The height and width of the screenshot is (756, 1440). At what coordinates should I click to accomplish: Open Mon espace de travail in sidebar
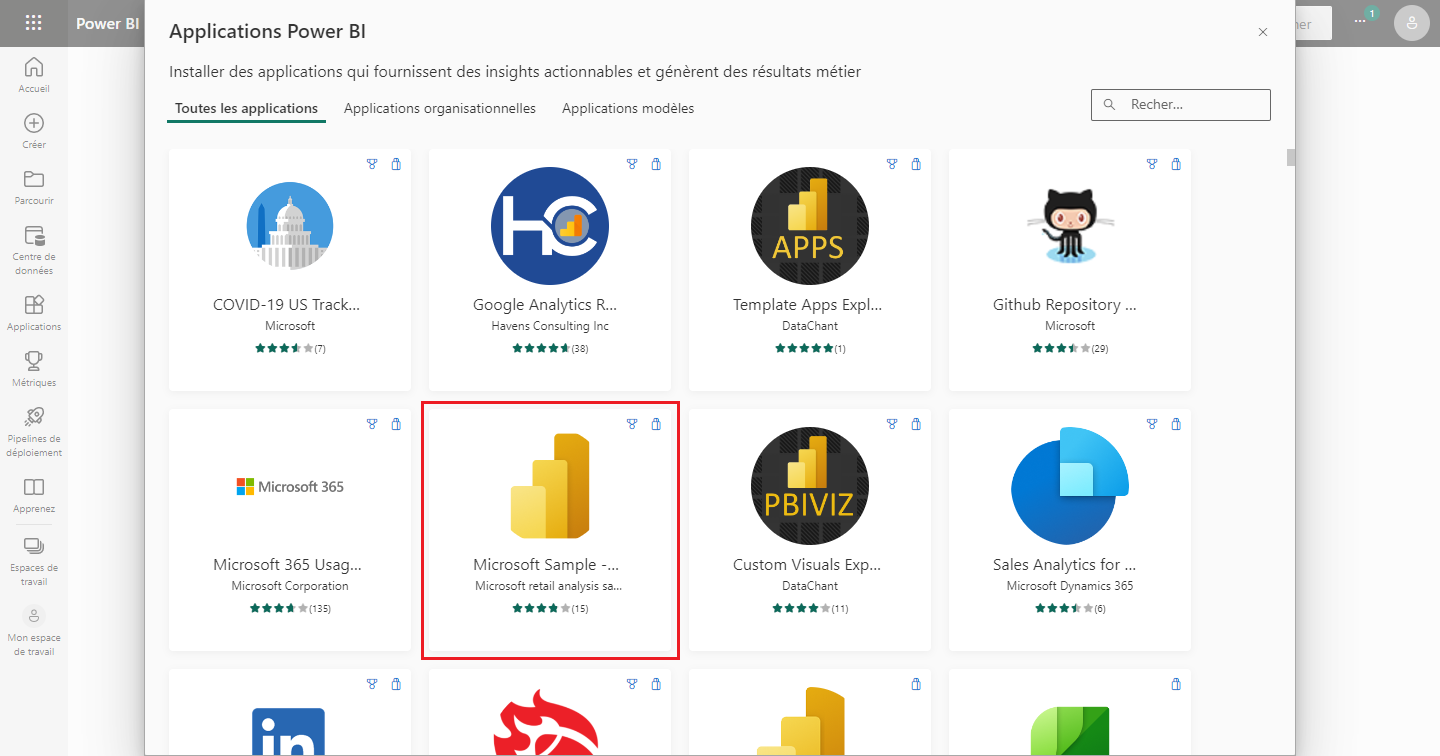(34, 631)
